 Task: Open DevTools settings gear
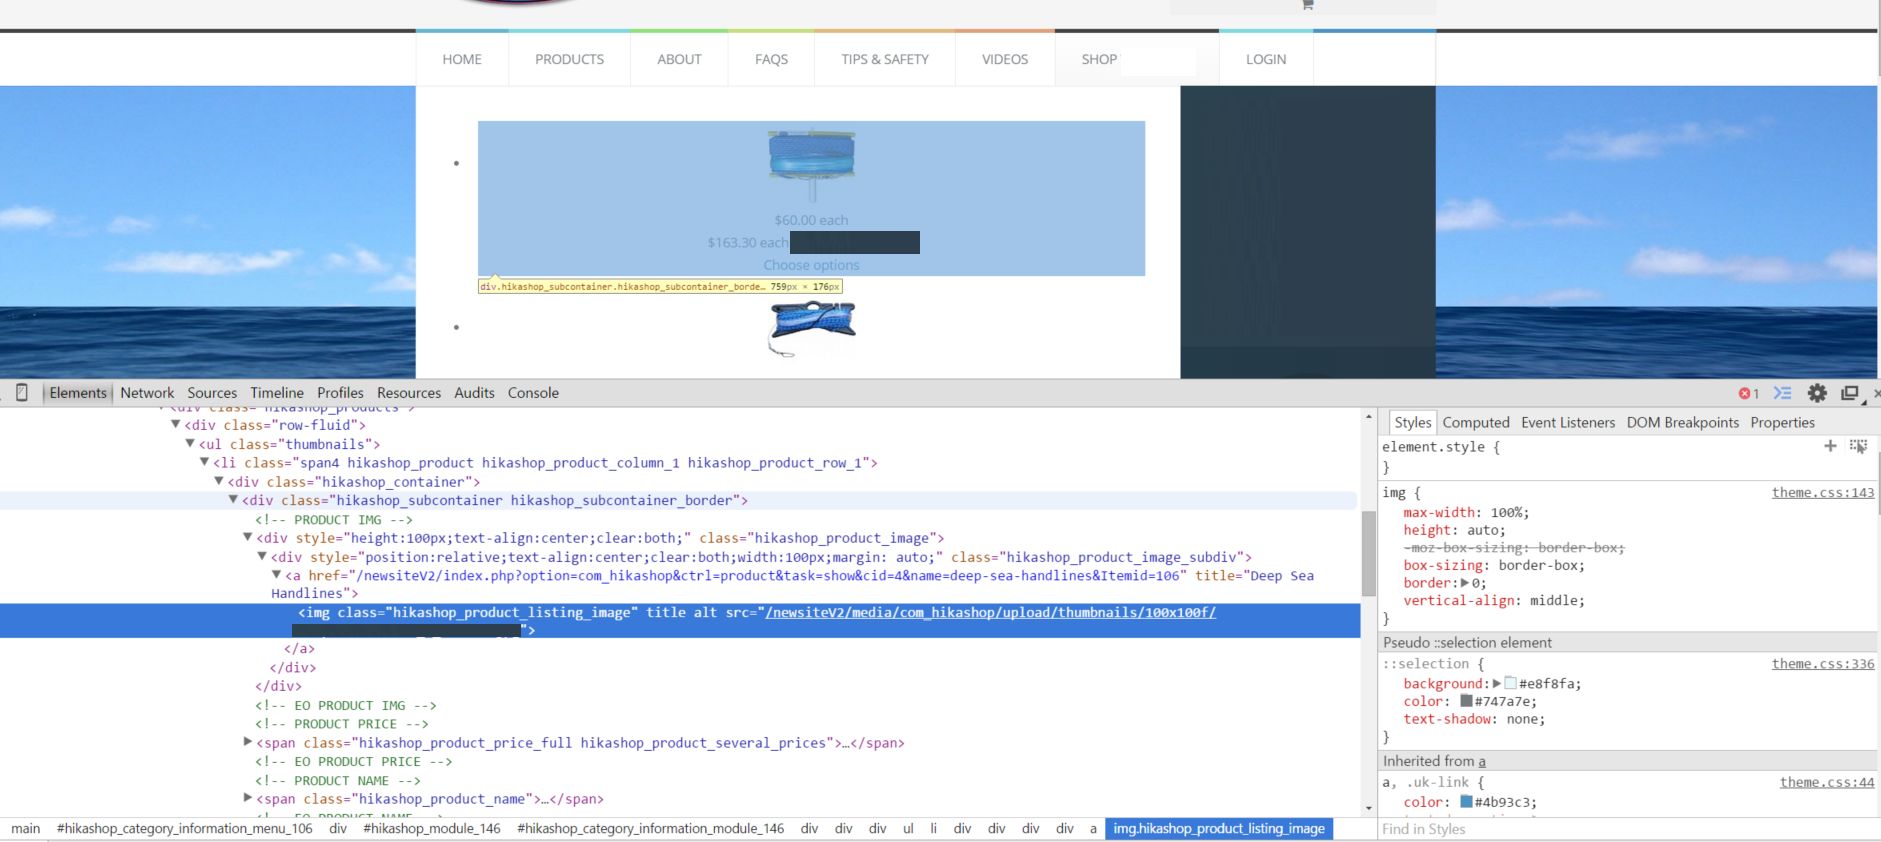coord(1817,393)
